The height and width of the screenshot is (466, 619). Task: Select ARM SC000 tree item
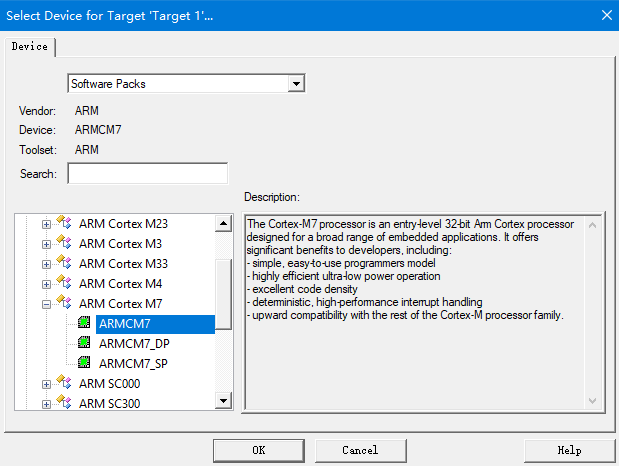click(109, 383)
